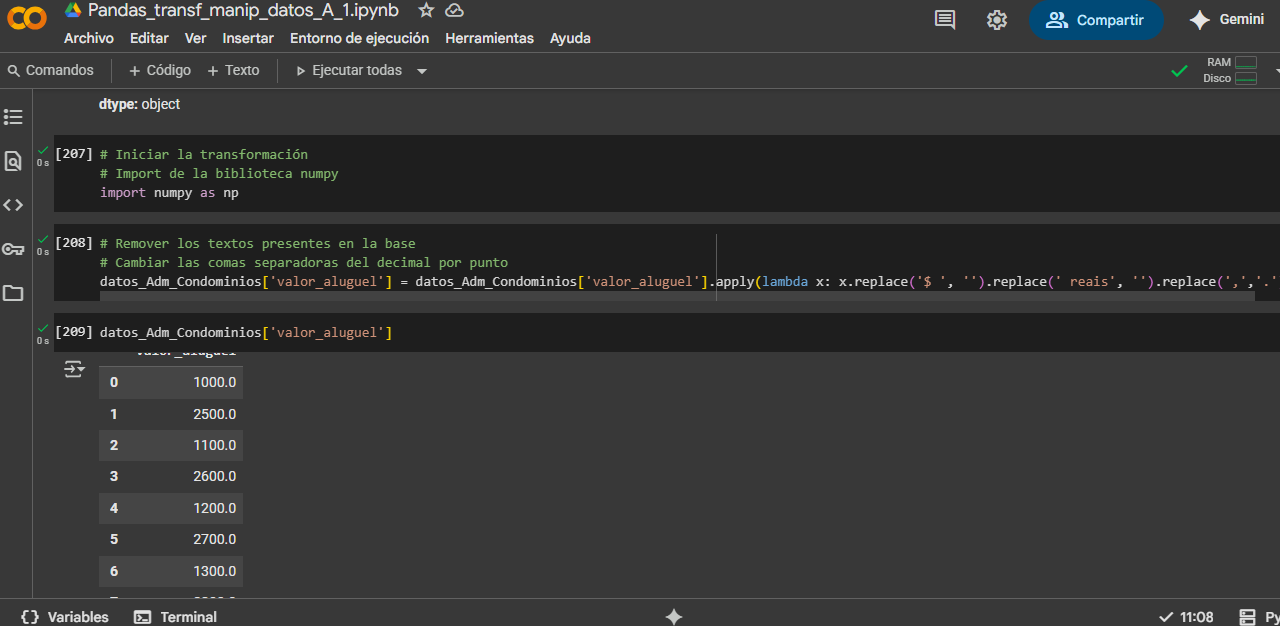Select the output value 1200.0
1280x626 pixels.
coord(215,508)
